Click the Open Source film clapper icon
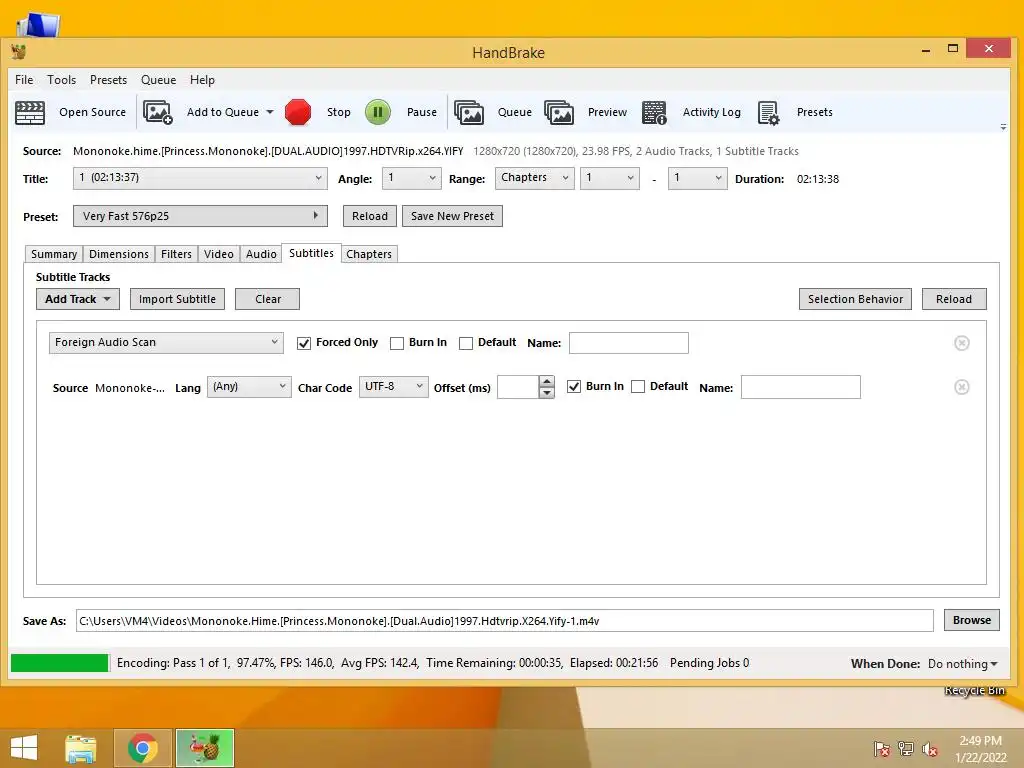 tap(30, 112)
